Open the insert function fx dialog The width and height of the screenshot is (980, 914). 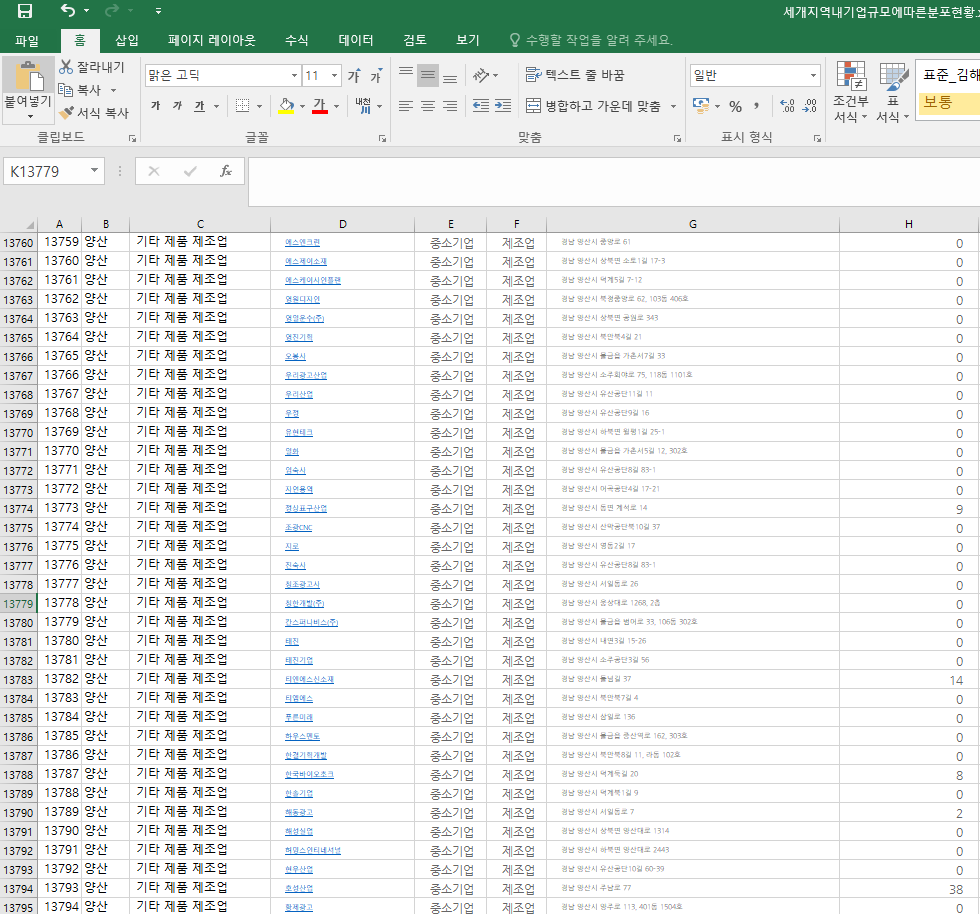(226, 171)
